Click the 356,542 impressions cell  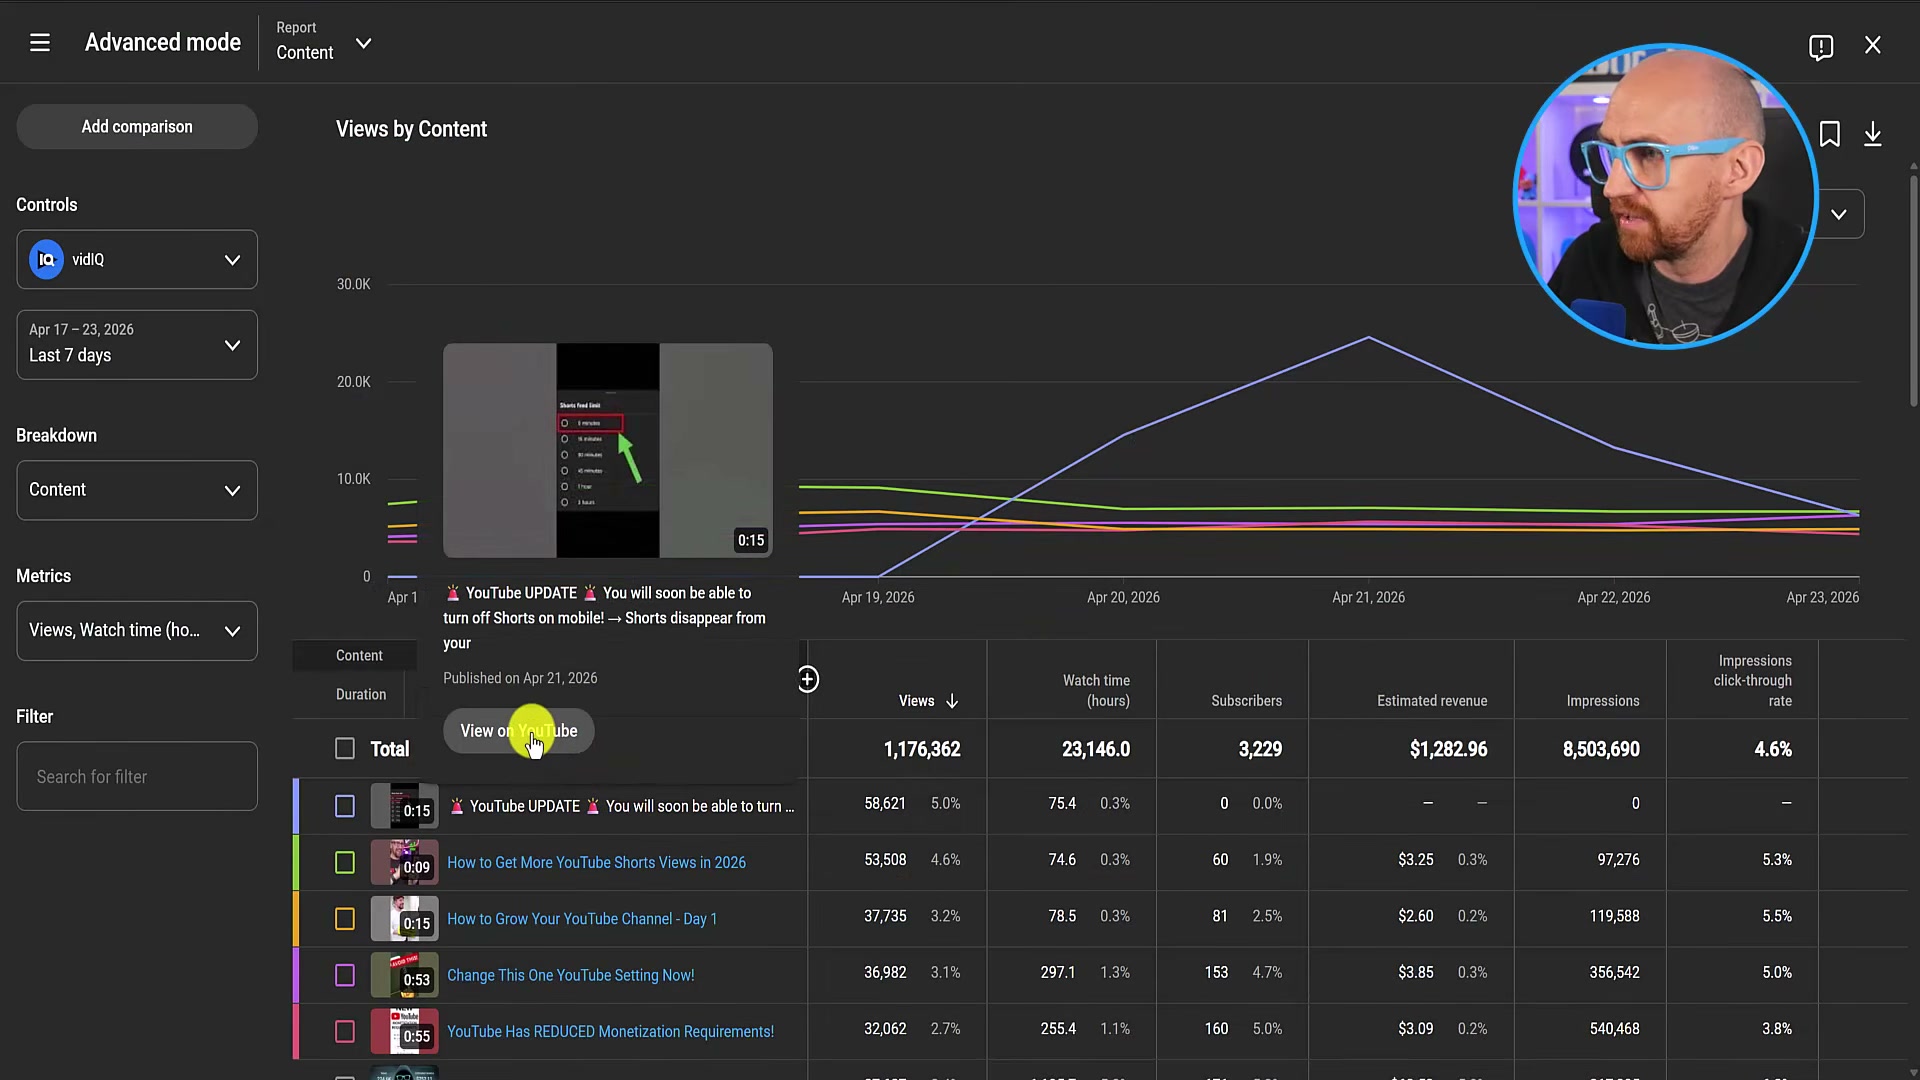pyautogui.click(x=1614, y=973)
